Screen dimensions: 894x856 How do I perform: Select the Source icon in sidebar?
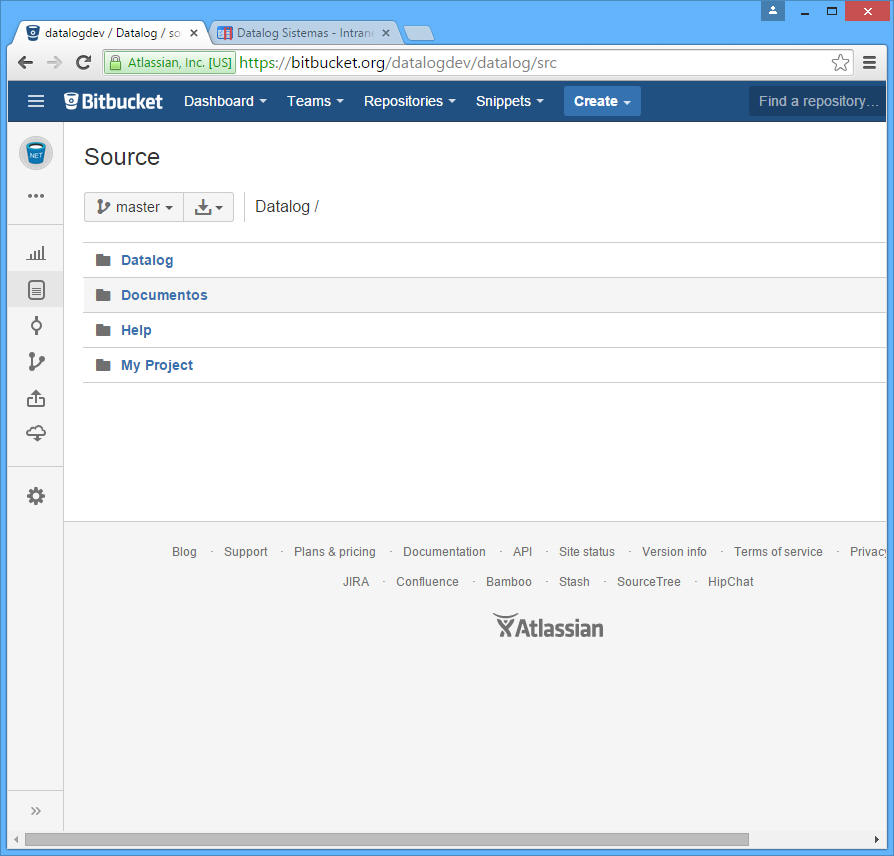pos(36,290)
